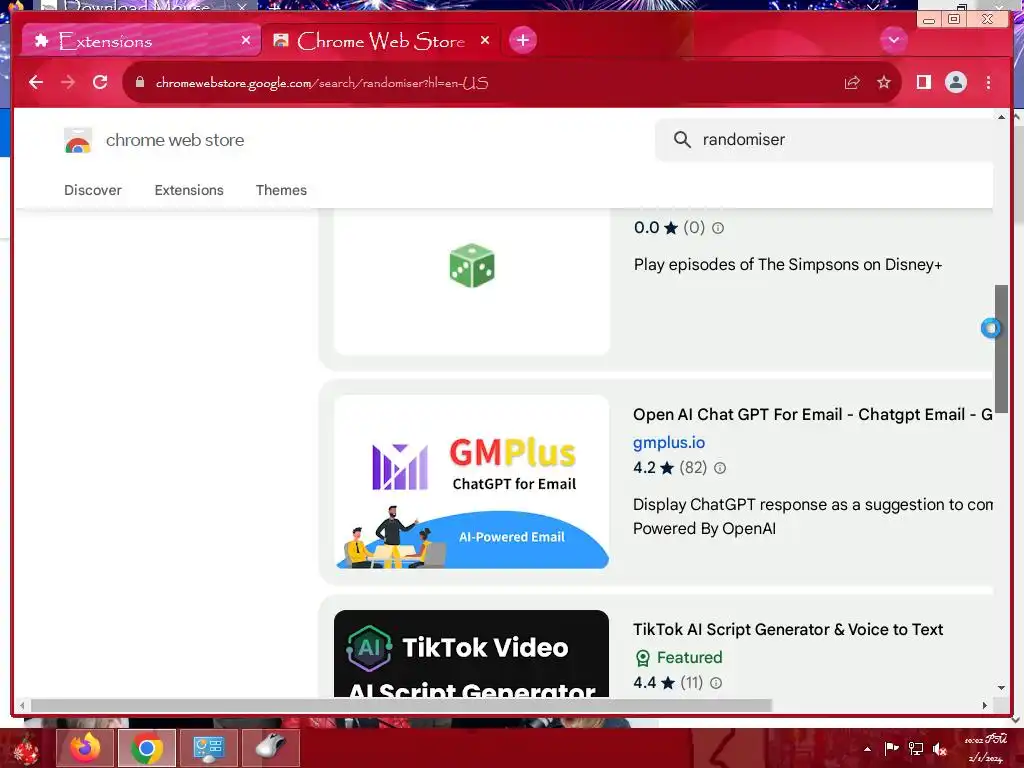
Task: Click the muted volume tray icon
Action: (940, 749)
